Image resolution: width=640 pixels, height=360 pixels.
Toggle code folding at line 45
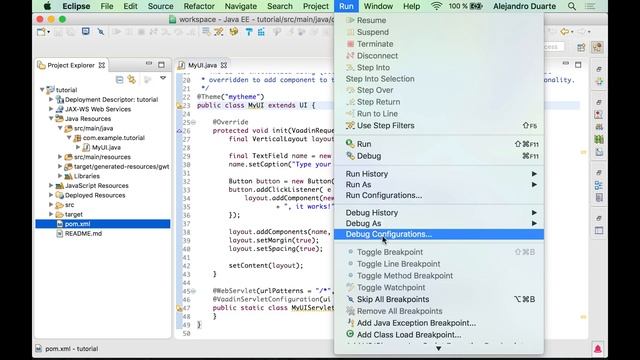193,291
